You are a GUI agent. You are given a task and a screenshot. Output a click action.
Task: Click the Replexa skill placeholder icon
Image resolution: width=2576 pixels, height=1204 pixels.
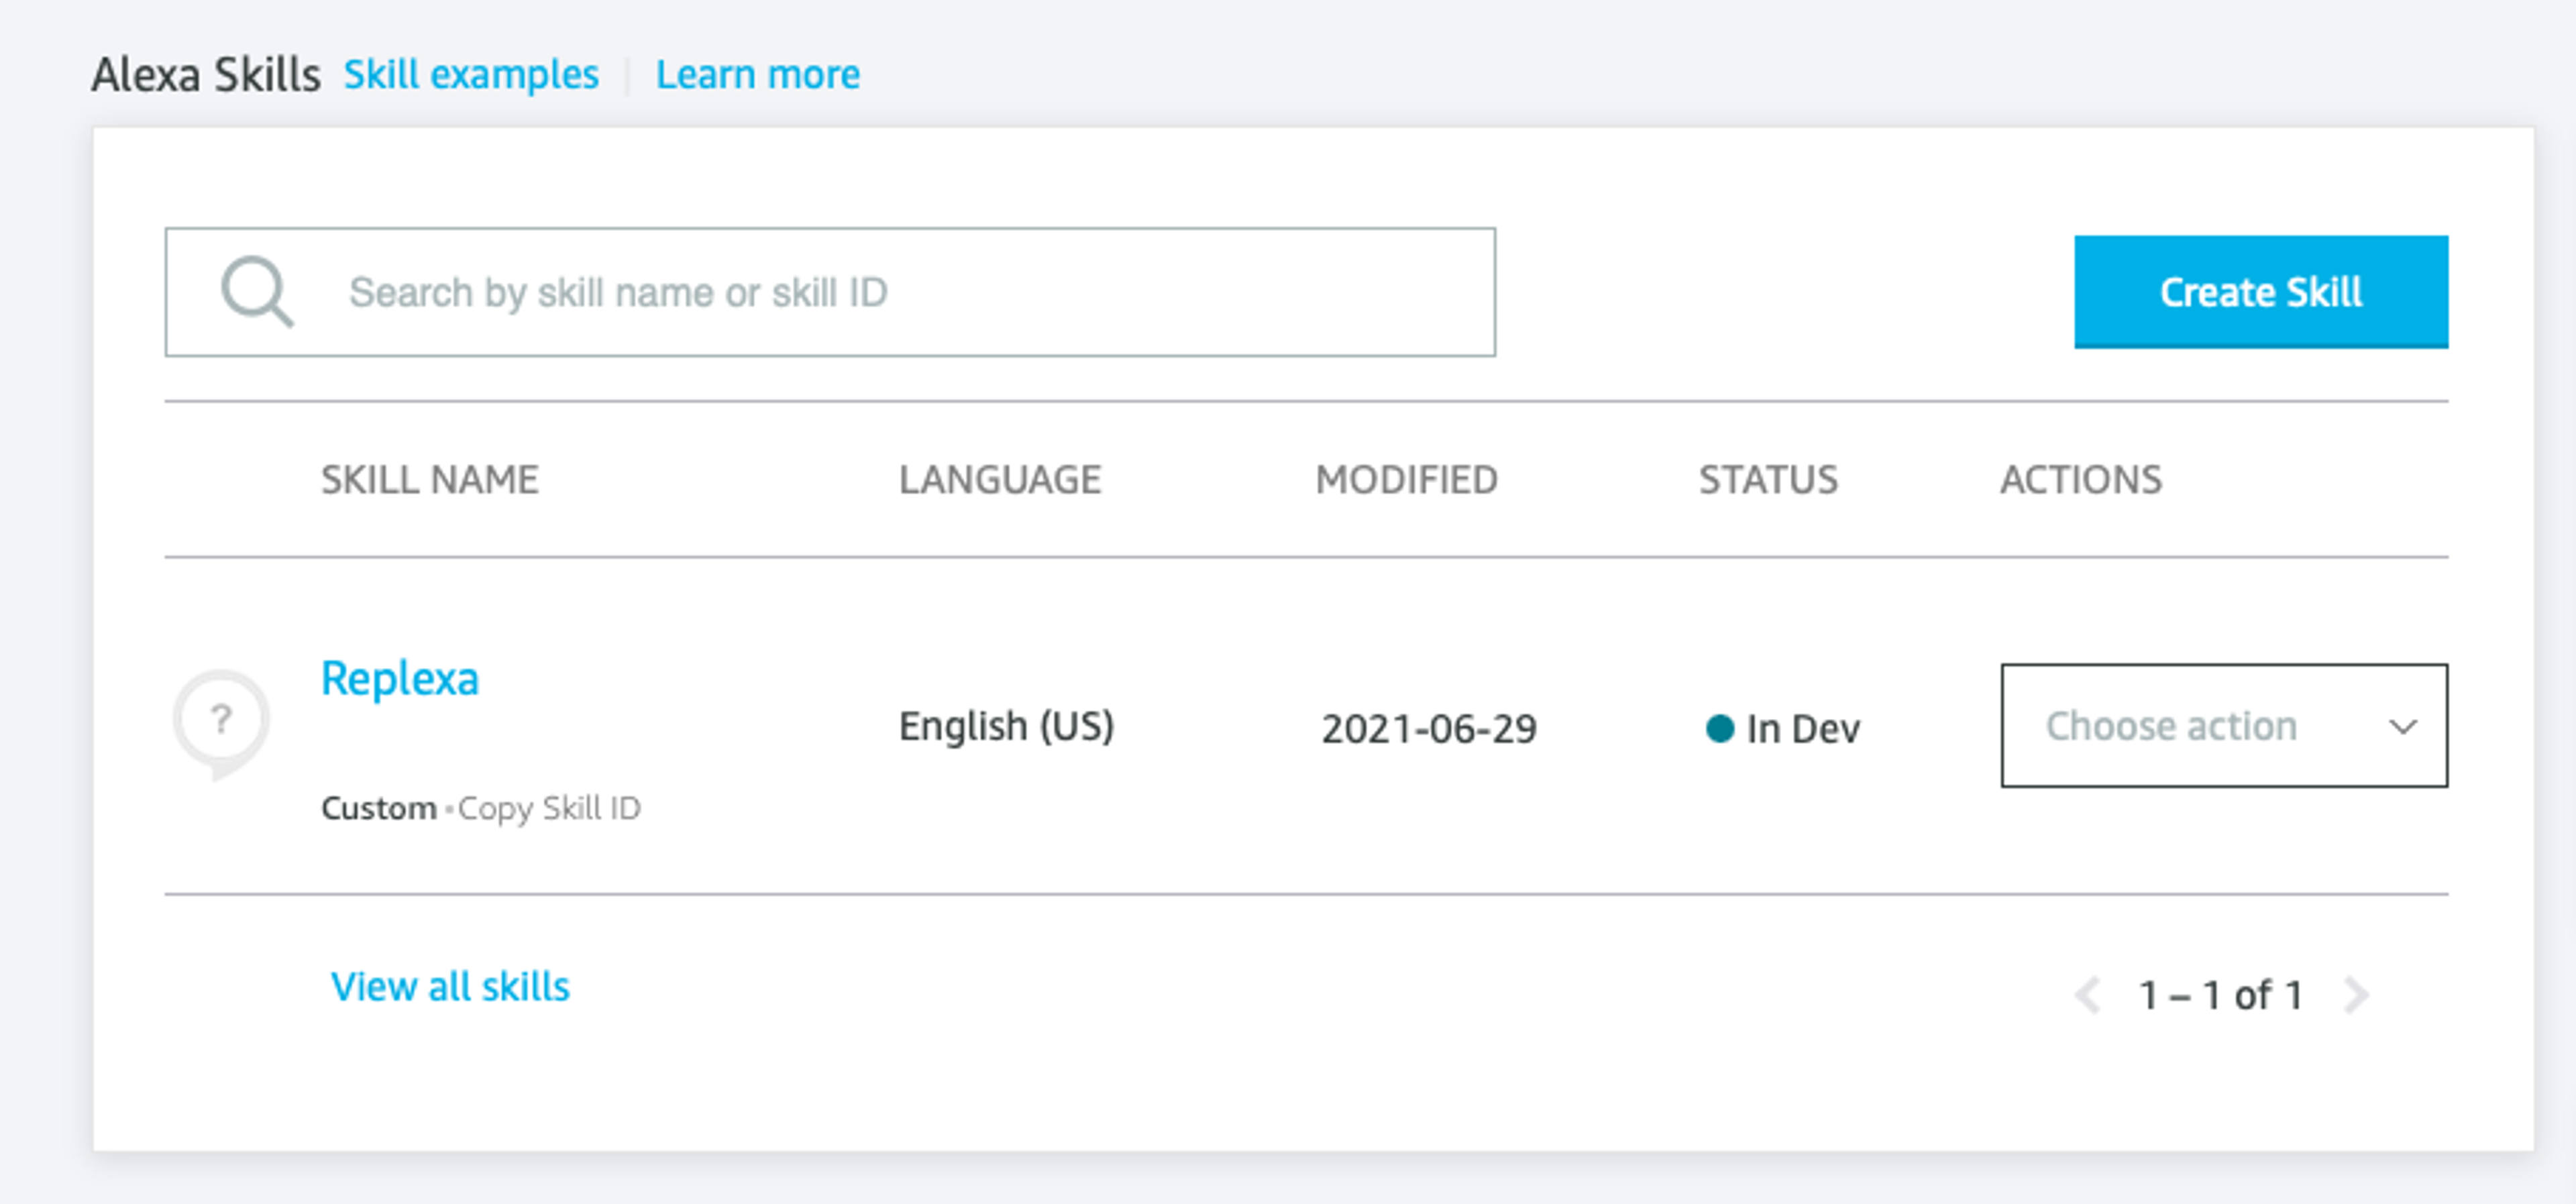pos(221,722)
